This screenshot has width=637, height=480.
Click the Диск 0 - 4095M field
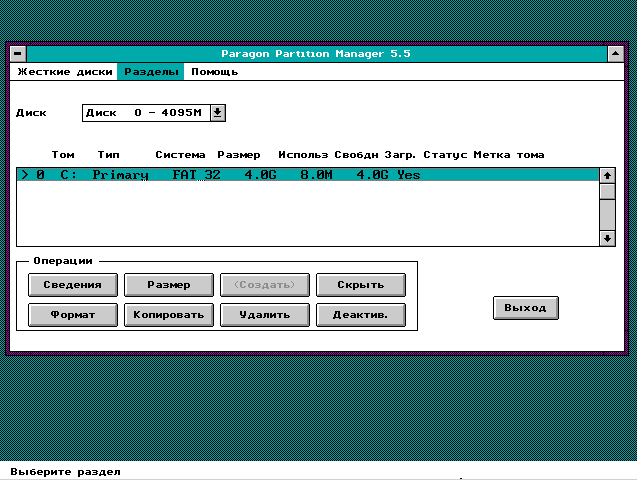click(146, 113)
